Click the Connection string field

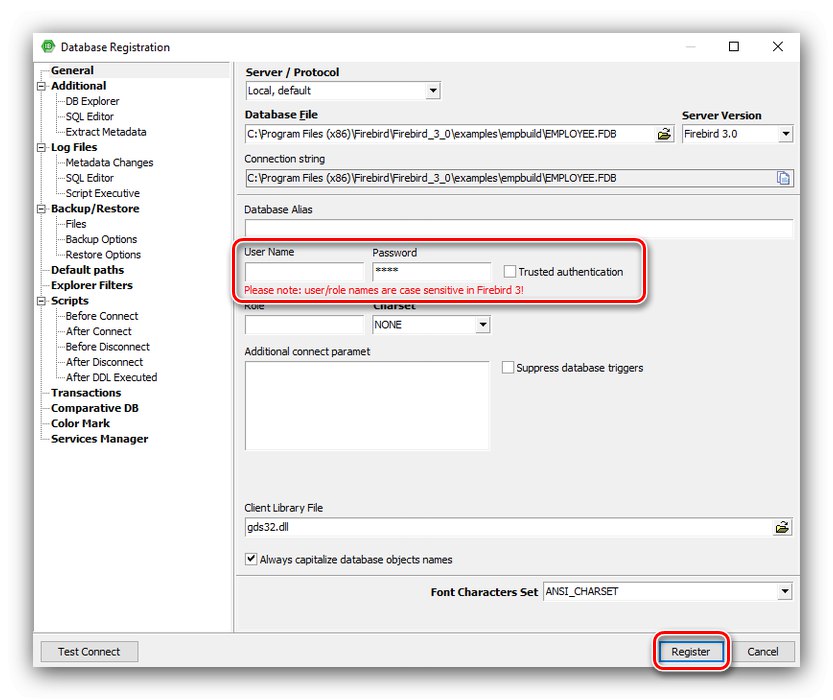(510, 178)
